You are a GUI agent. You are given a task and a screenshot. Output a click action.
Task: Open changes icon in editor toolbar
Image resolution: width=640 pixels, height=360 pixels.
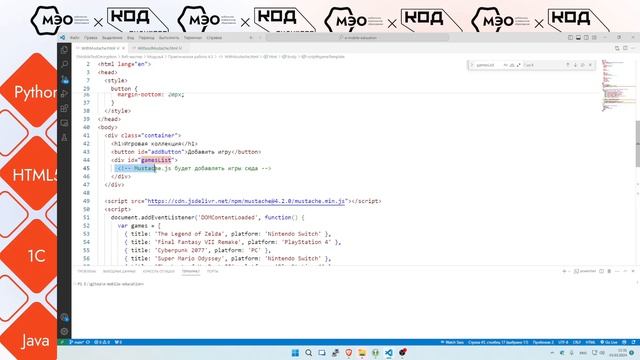[617, 48]
